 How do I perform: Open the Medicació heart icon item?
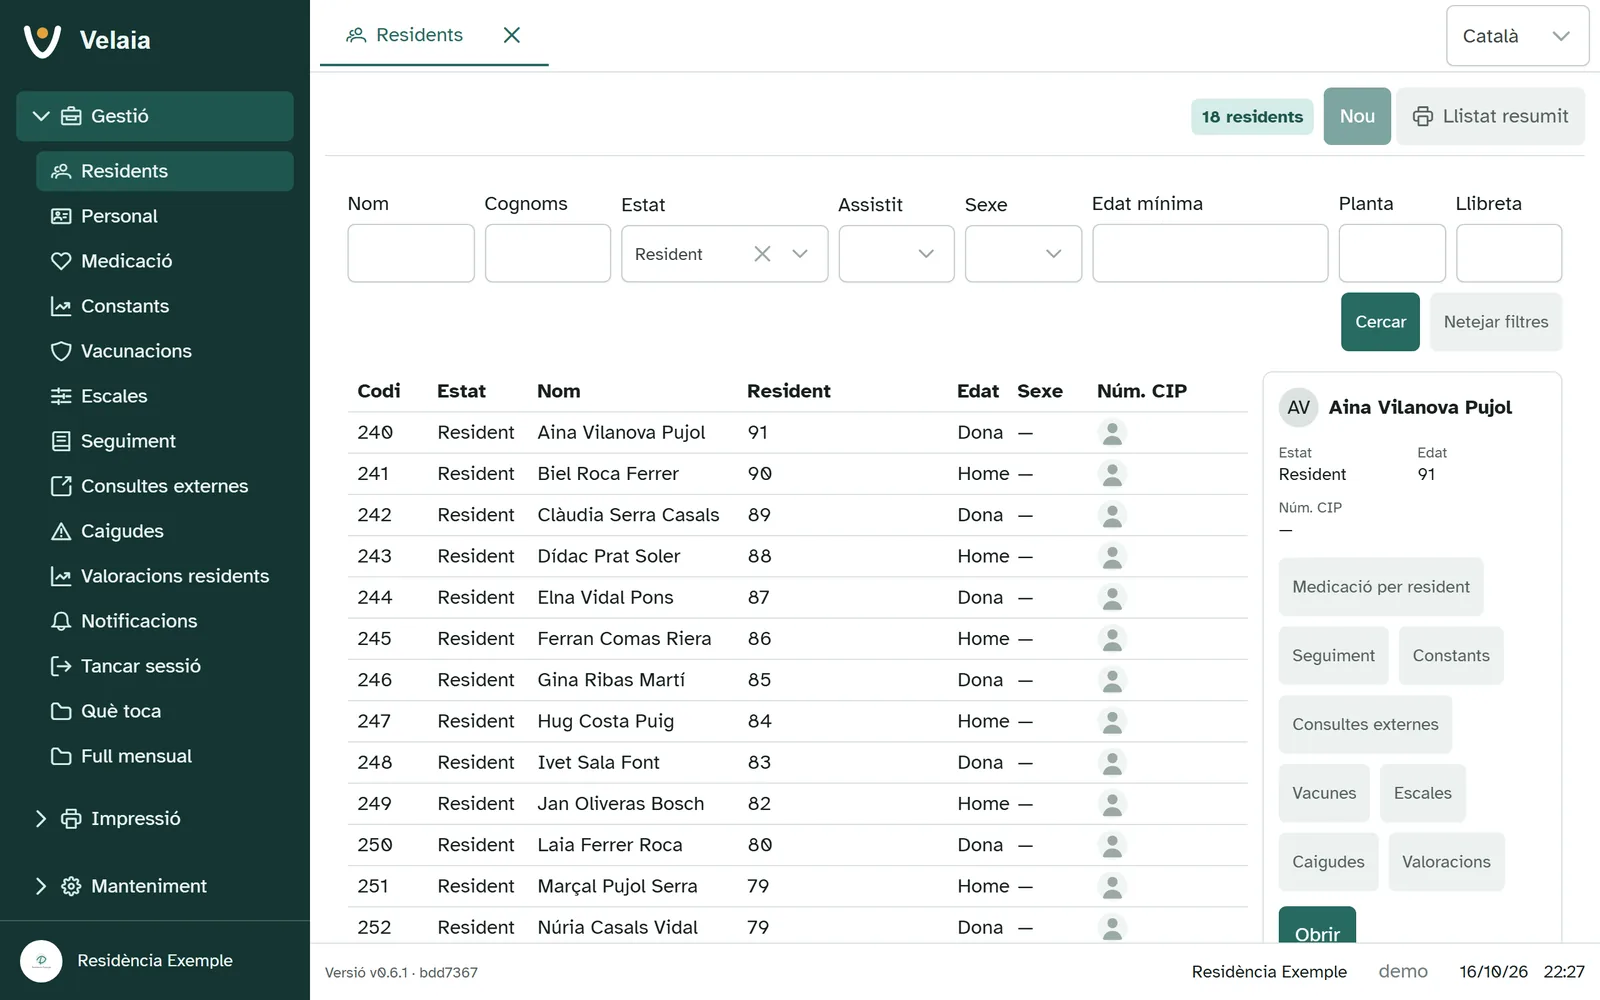click(x=61, y=261)
